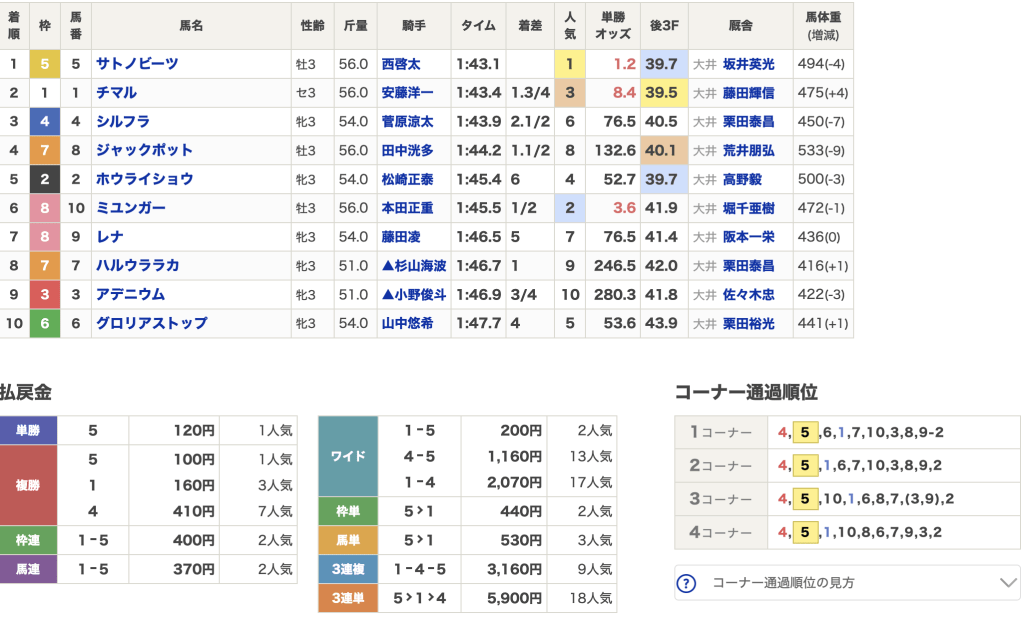Click the highlighted 39.5 last-3F time

(x=662, y=93)
